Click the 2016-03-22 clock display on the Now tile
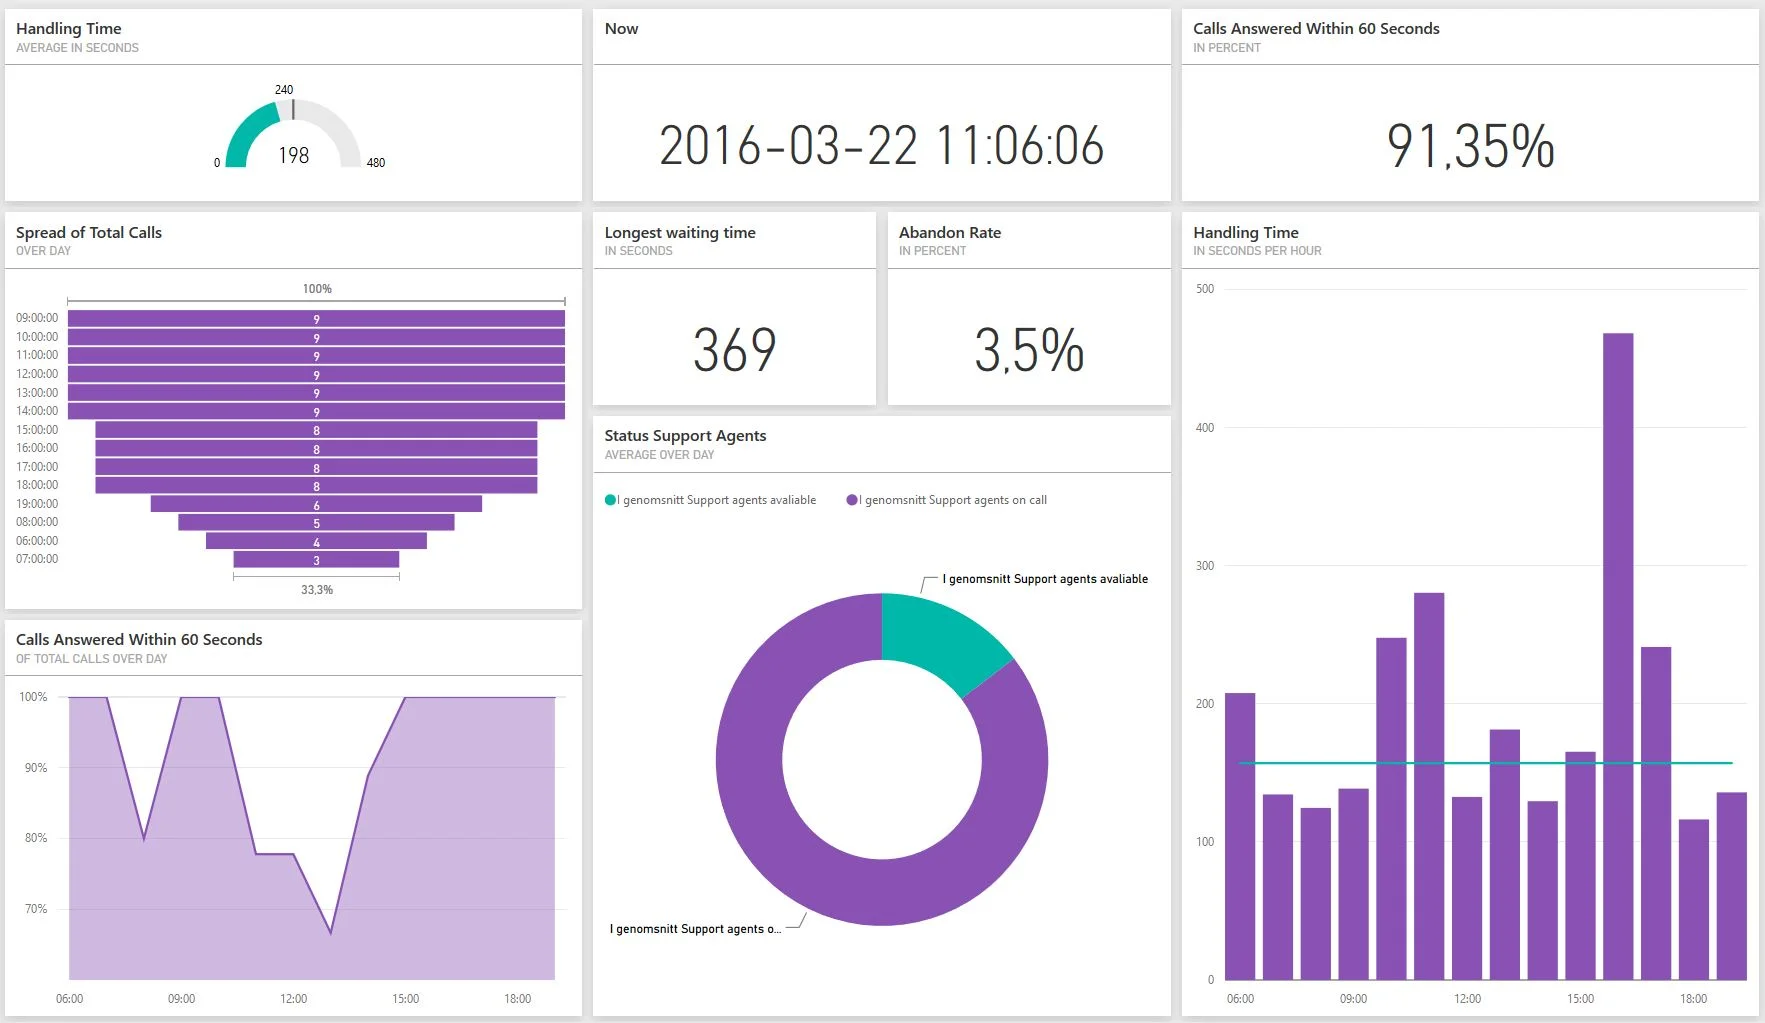 (881, 147)
